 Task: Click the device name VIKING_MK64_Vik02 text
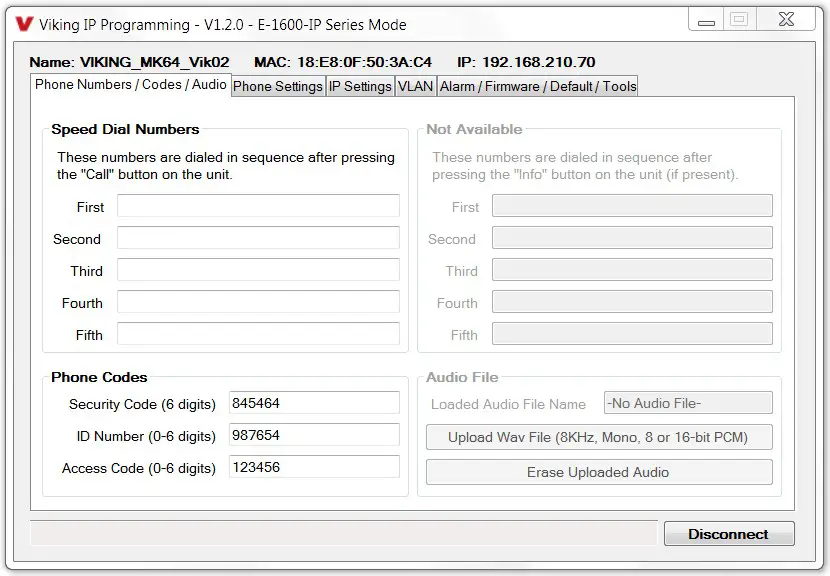pyautogui.click(x=155, y=62)
